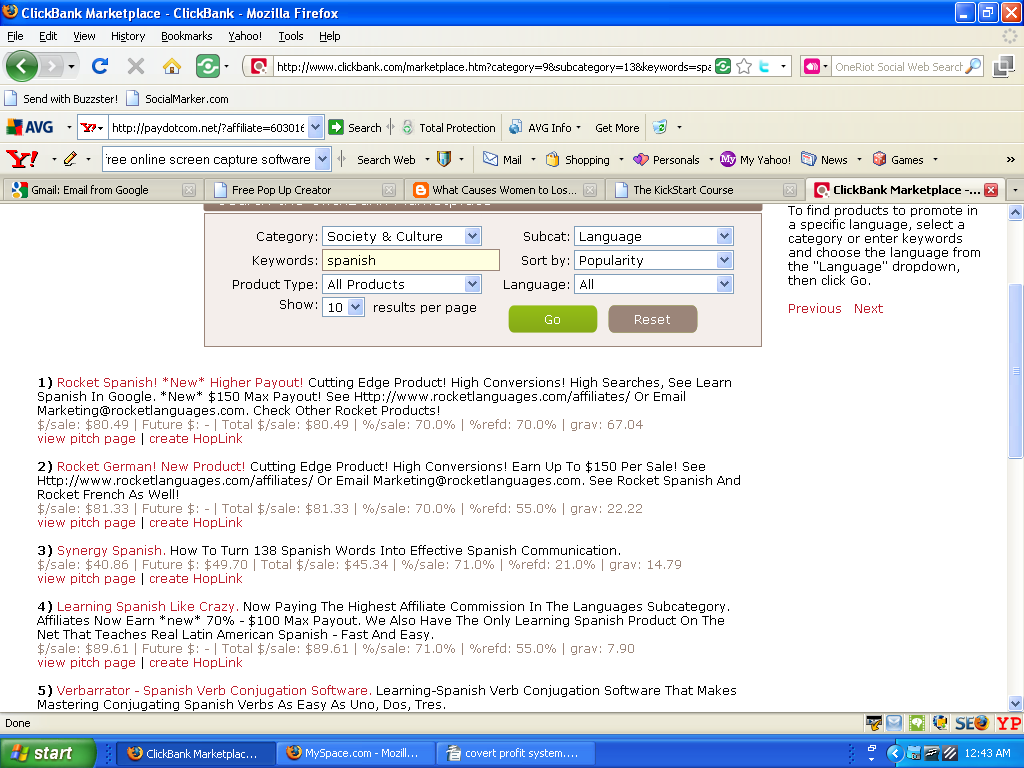Click the YP icon in the status bar
The width and height of the screenshot is (1024, 768).
point(1008,723)
